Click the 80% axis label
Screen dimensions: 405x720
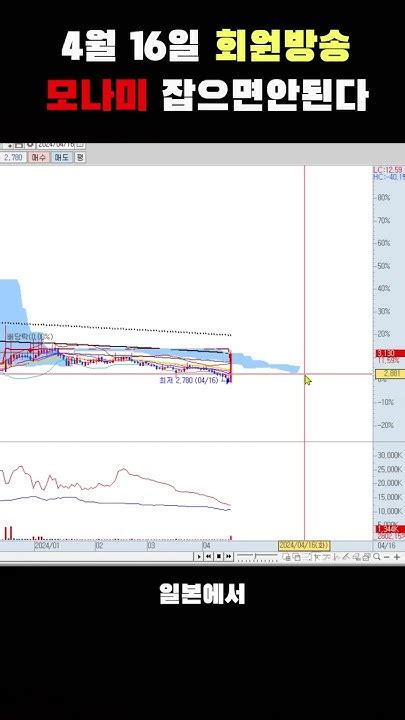(x=383, y=197)
